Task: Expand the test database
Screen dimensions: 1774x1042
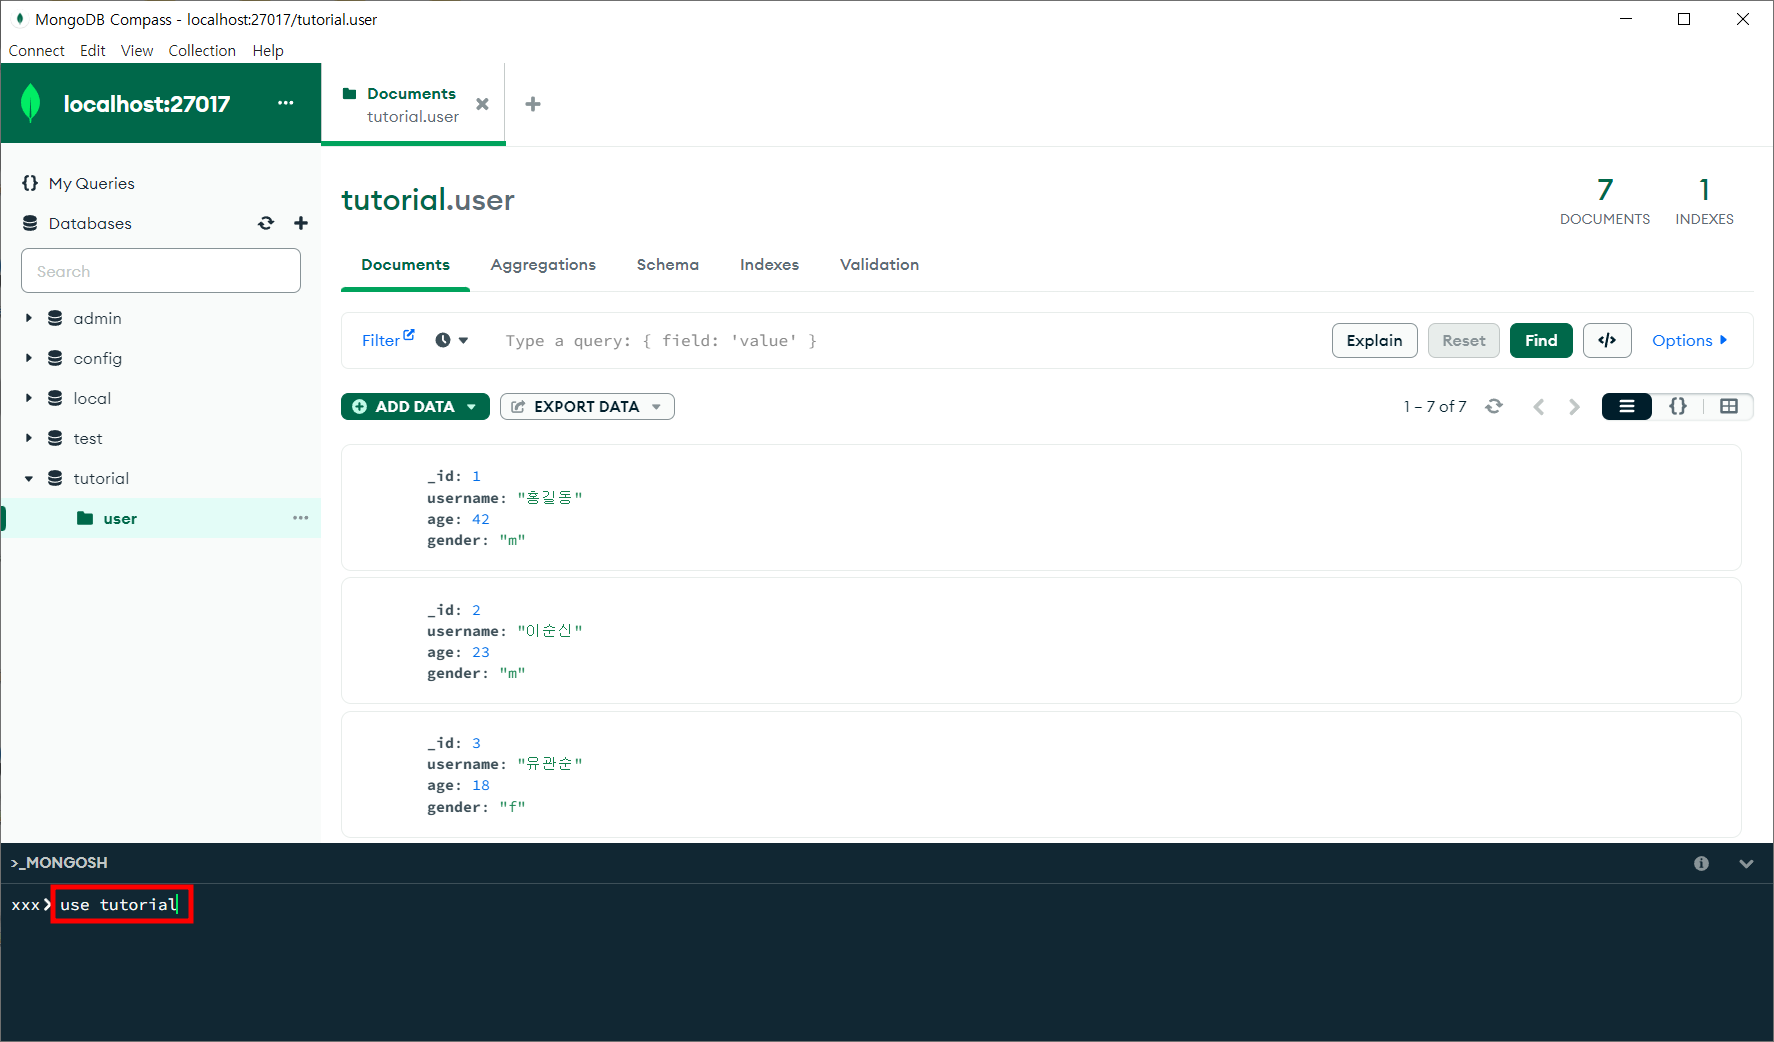Action: pyautogui.click(x=29, y=438)
